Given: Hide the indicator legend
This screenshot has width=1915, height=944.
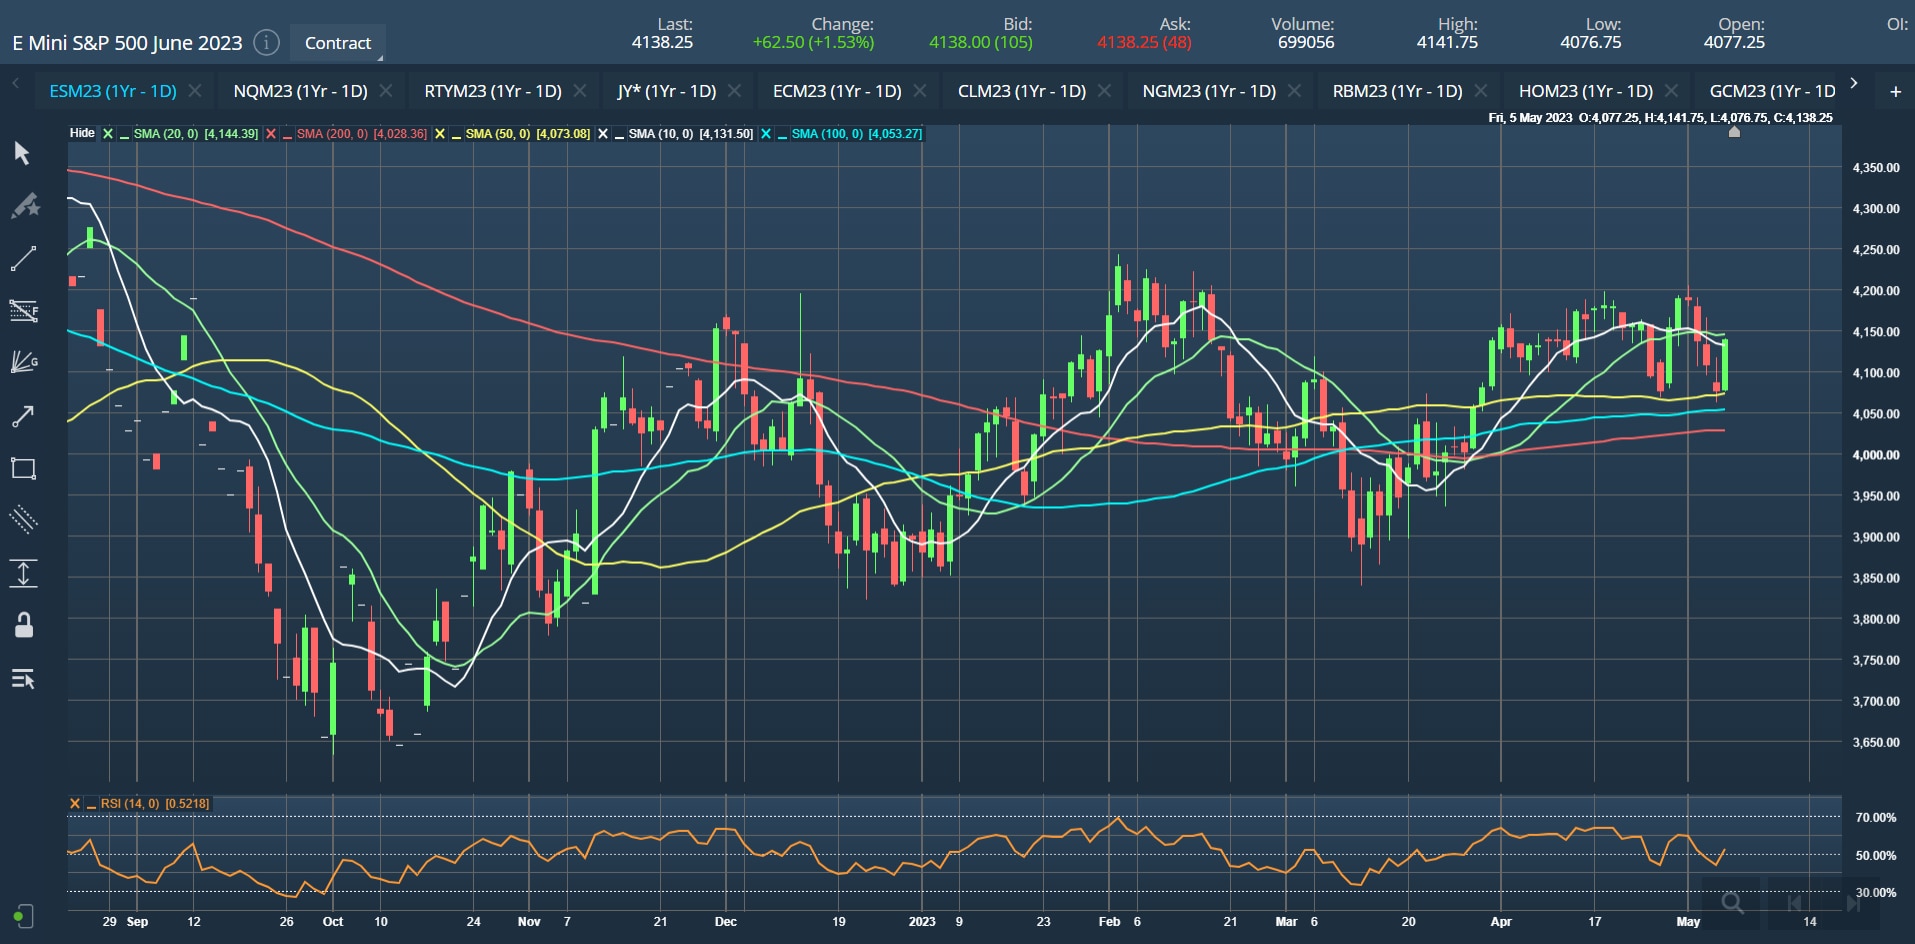Looking at the screenshot, I should click(x=82, y=133).
